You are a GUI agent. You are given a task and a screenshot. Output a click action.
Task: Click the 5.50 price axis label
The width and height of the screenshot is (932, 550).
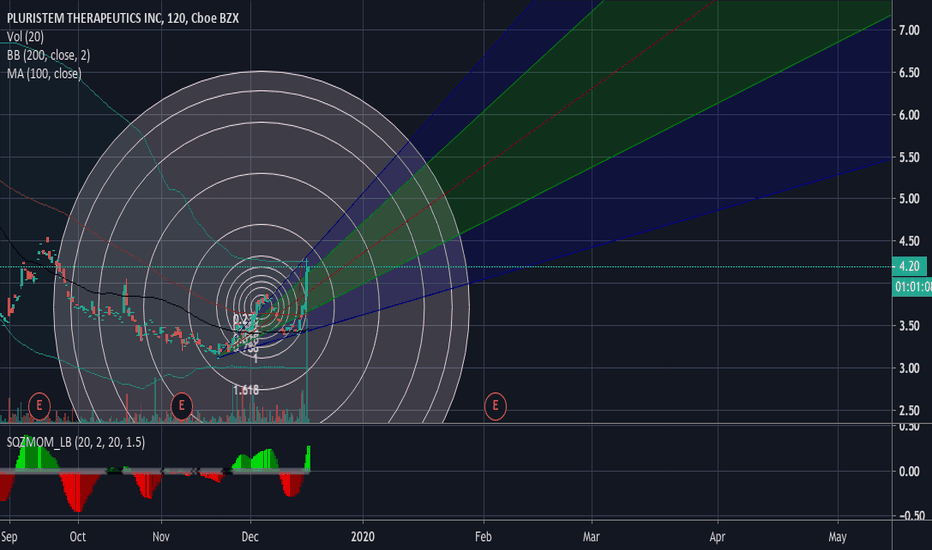[909, 158]
